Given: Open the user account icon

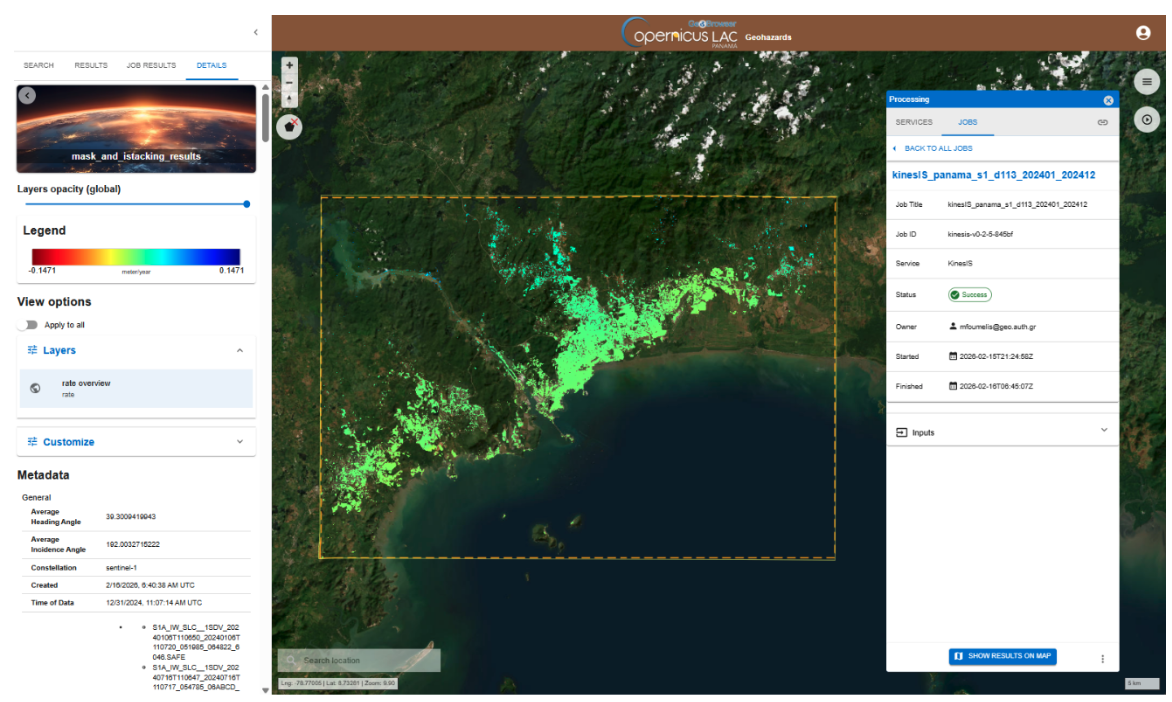Looking at the screenshot, I should tap(1143, 33).
